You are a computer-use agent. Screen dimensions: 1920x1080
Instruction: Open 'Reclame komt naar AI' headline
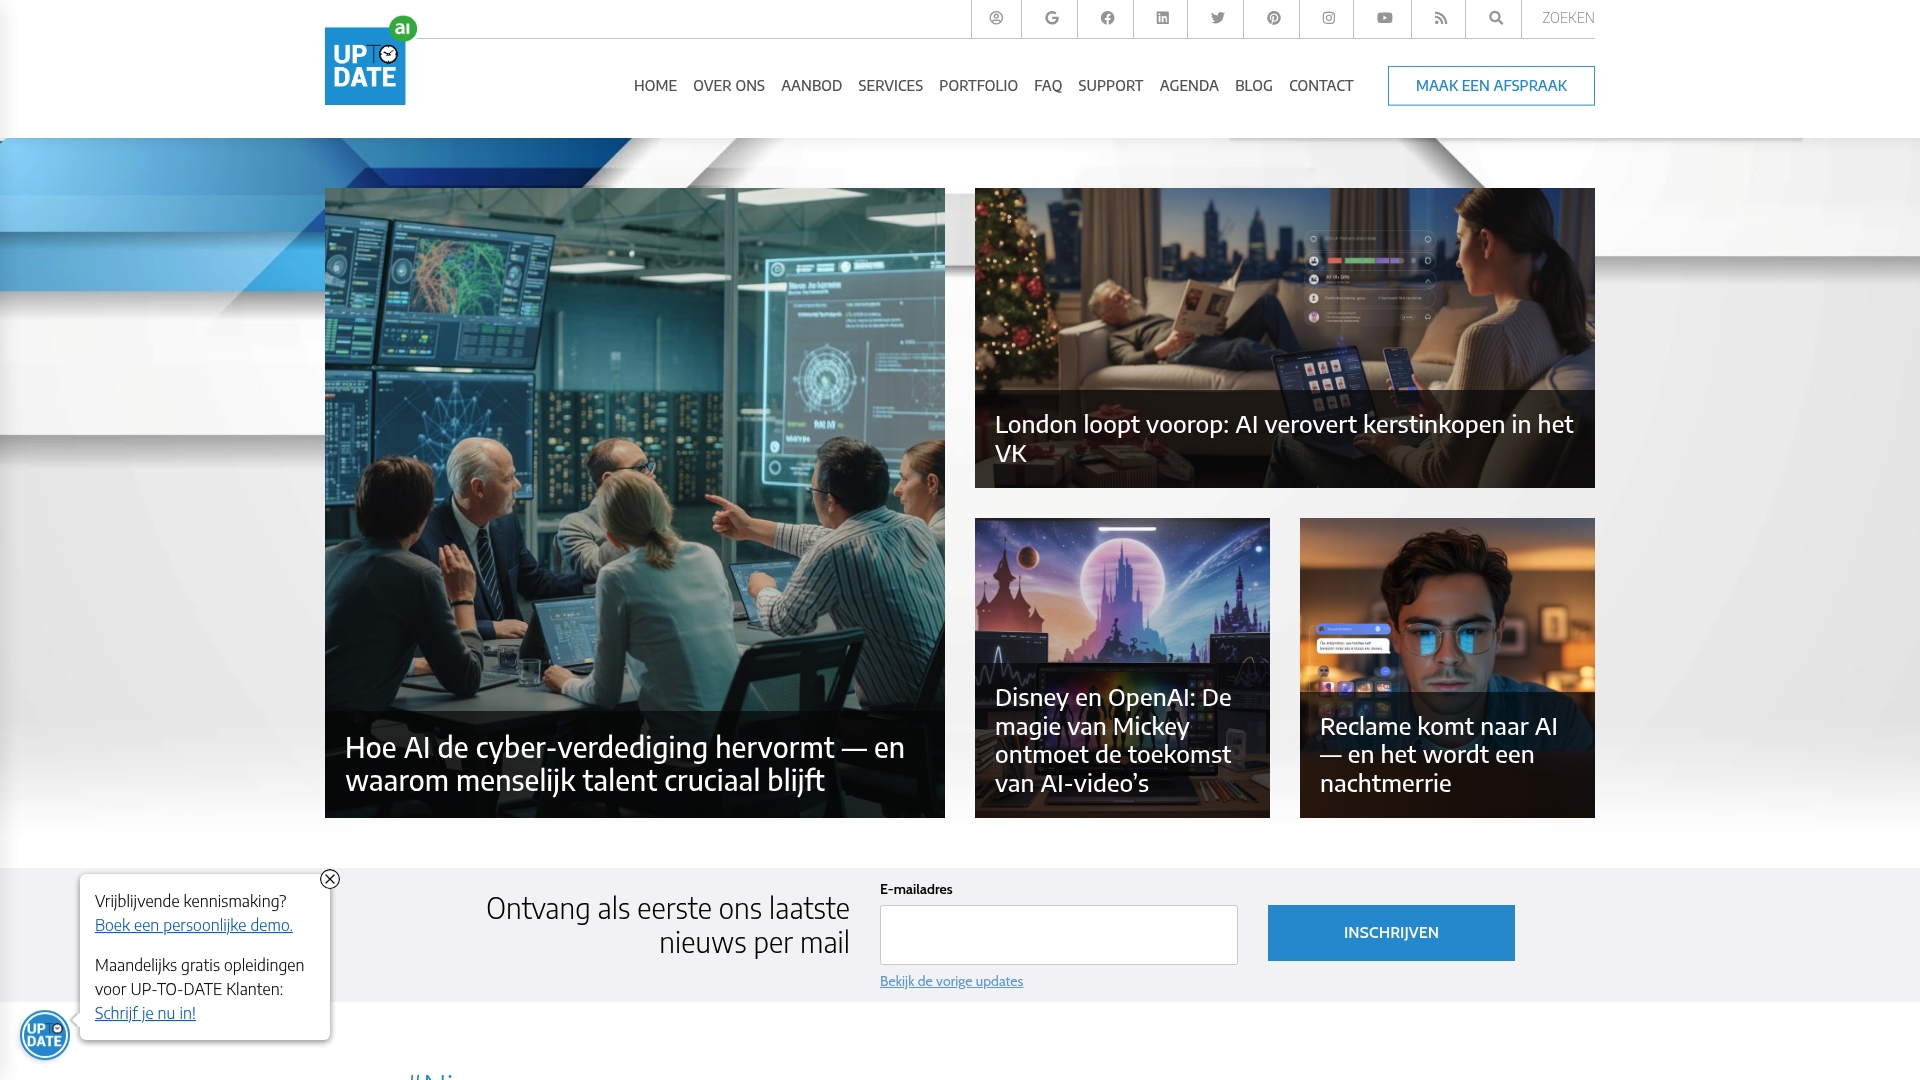point(1439,755)
